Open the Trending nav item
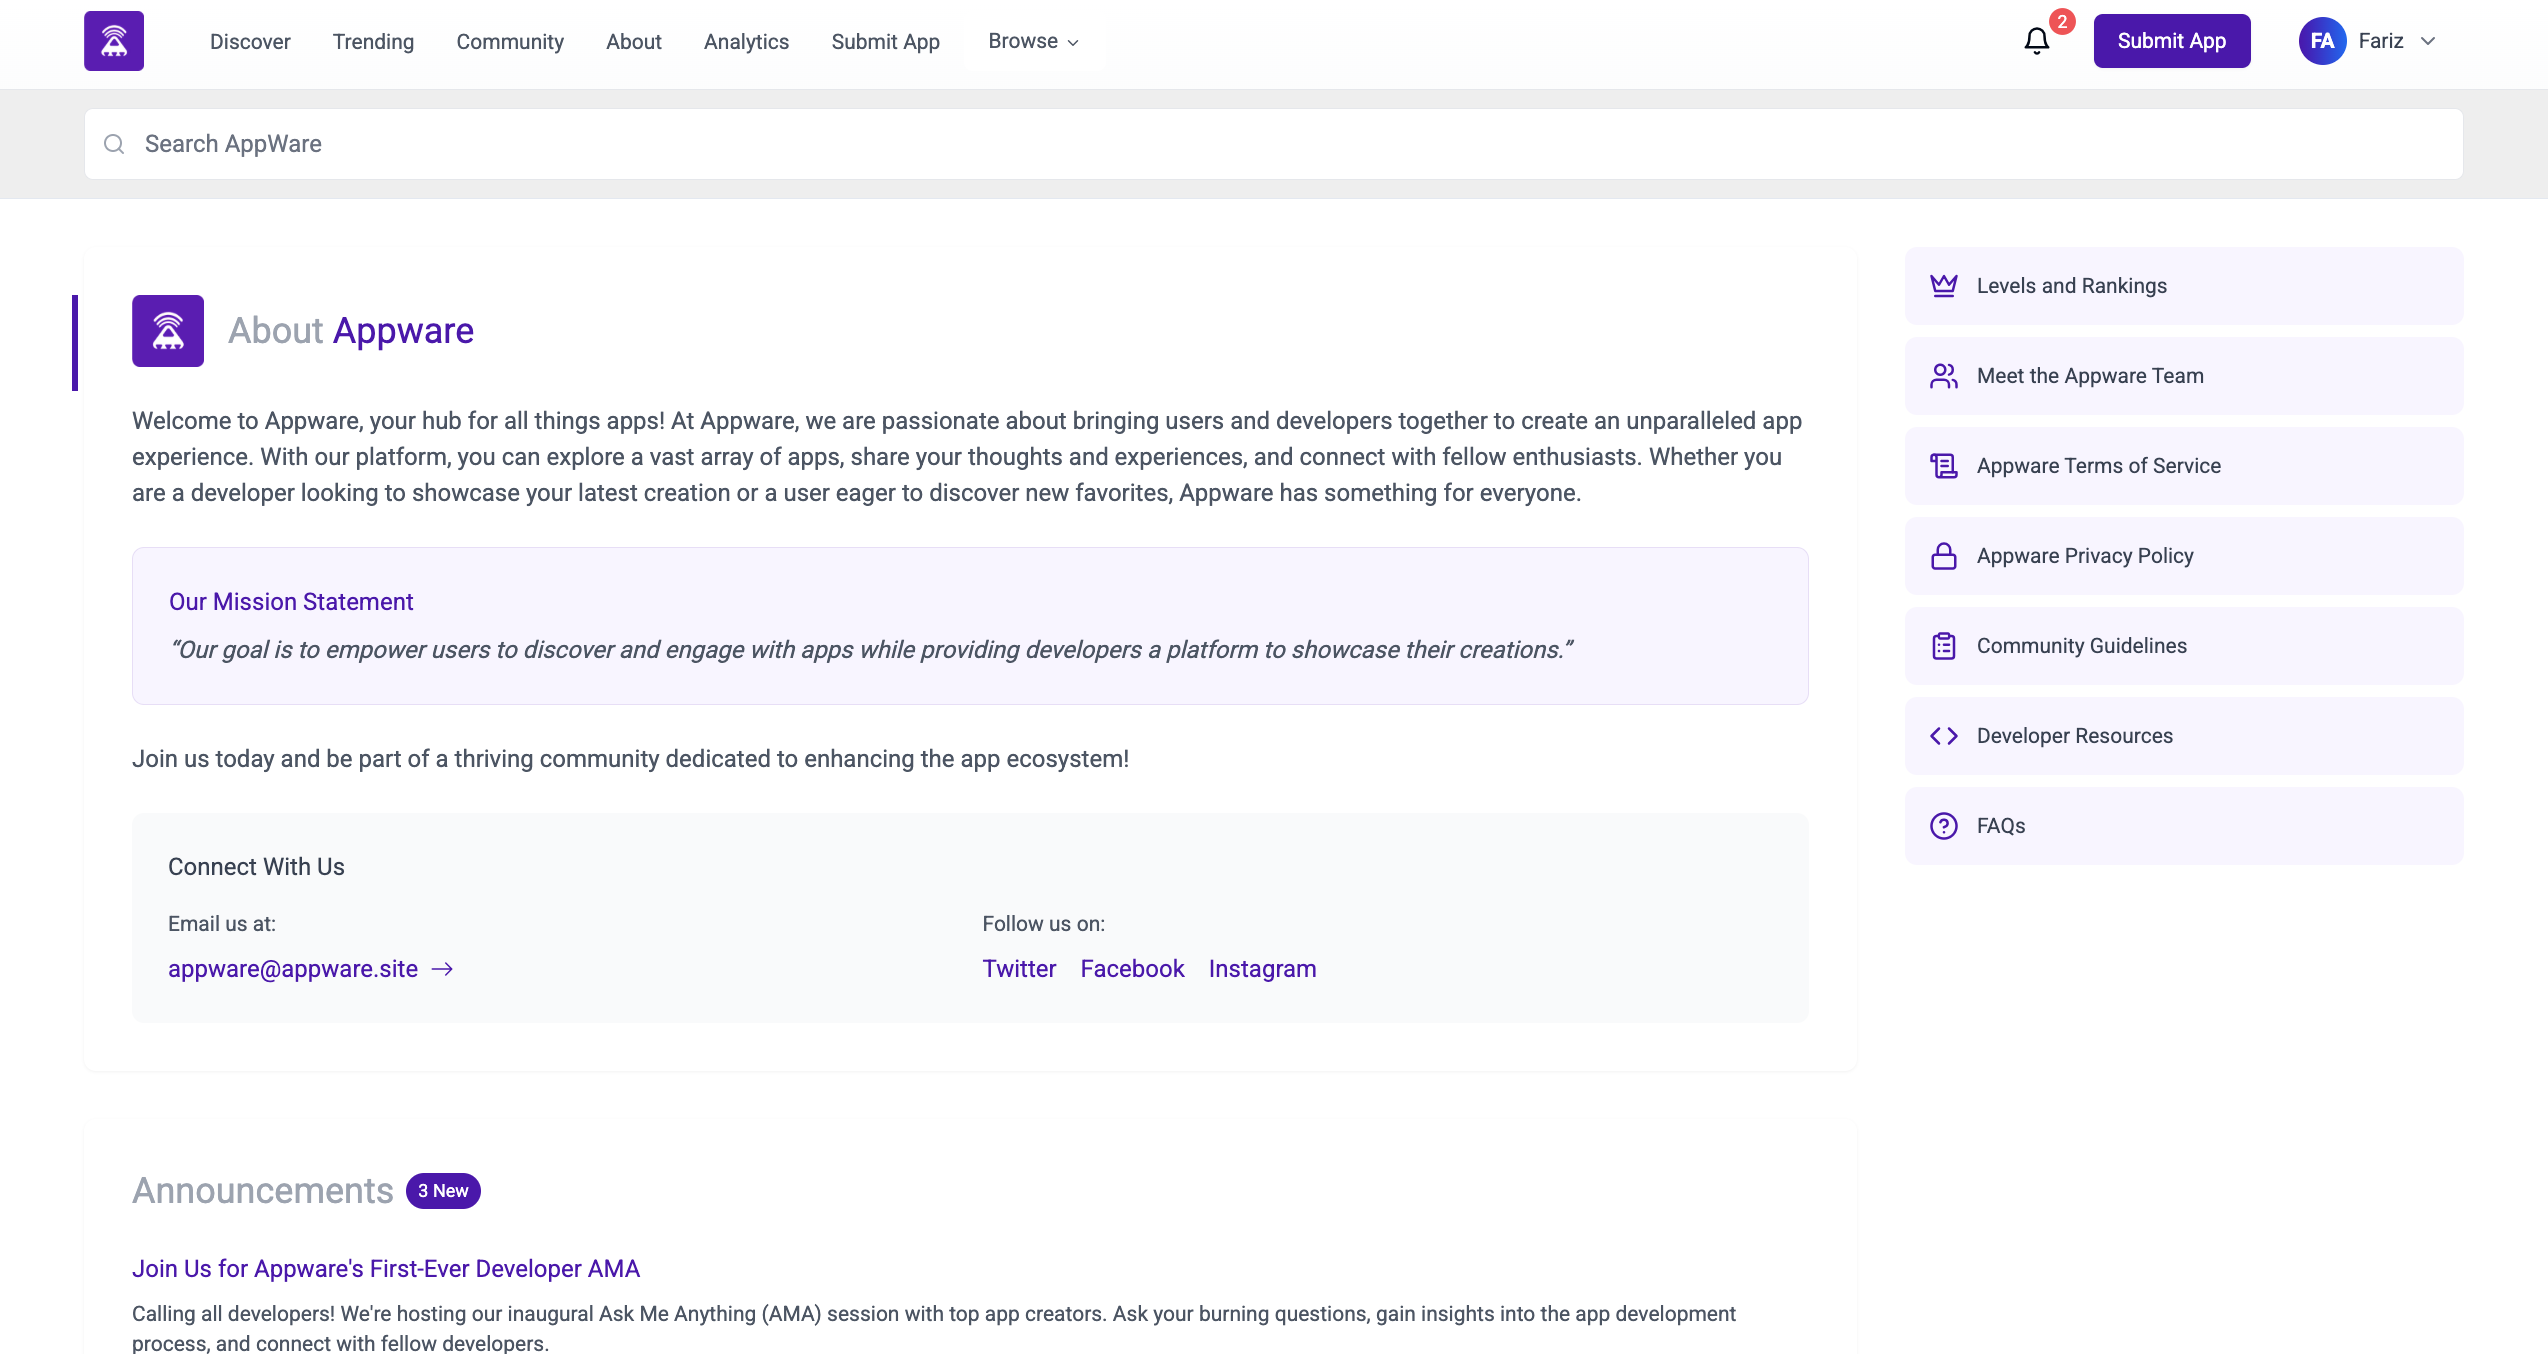Image resolution: width=2548 pixels, height=1354 pixels. 373,41
